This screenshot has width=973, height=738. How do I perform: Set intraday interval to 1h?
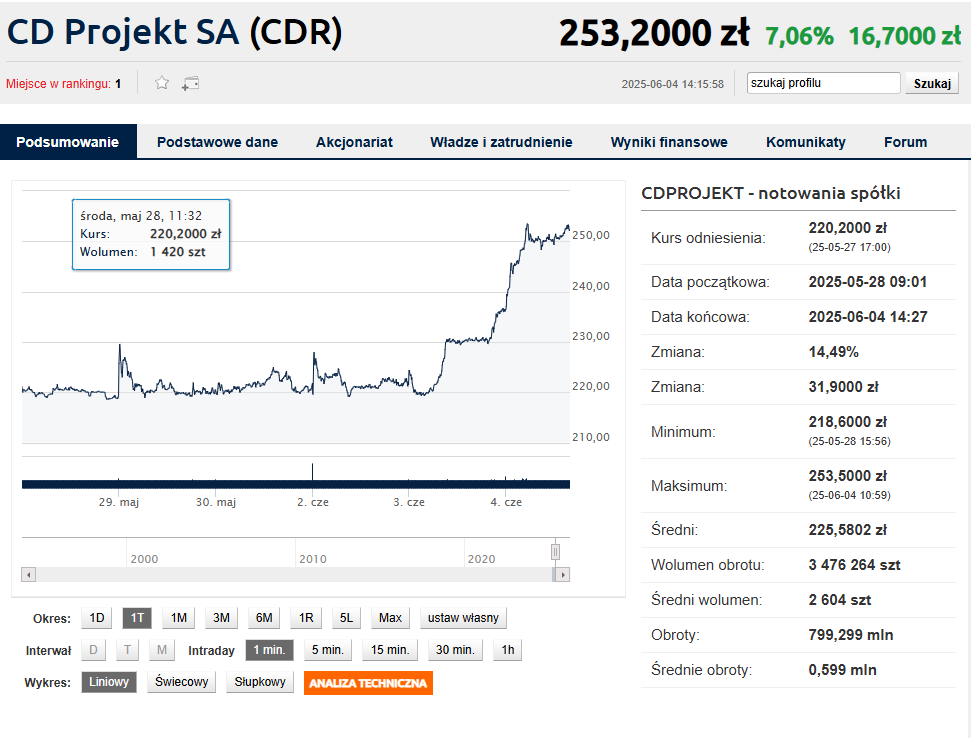508,650
